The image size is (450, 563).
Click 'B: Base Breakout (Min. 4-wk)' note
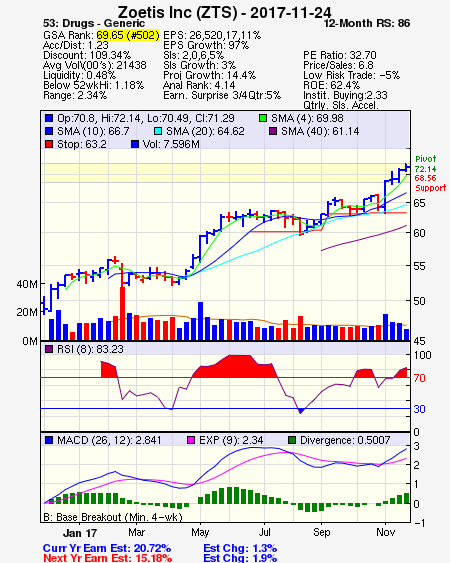[x=113, y=517]
